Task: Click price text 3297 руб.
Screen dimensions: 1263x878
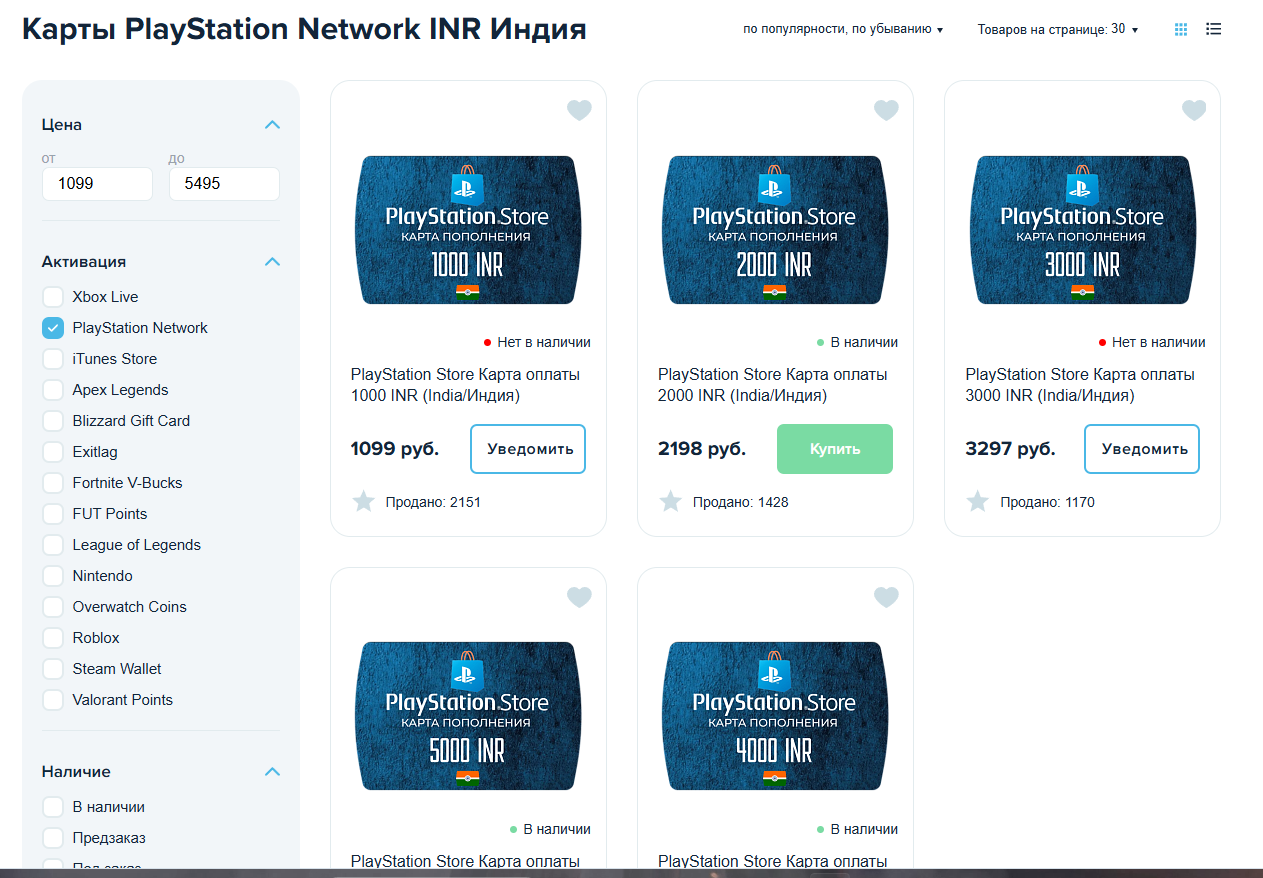Action: click(x=1010, y=449)
